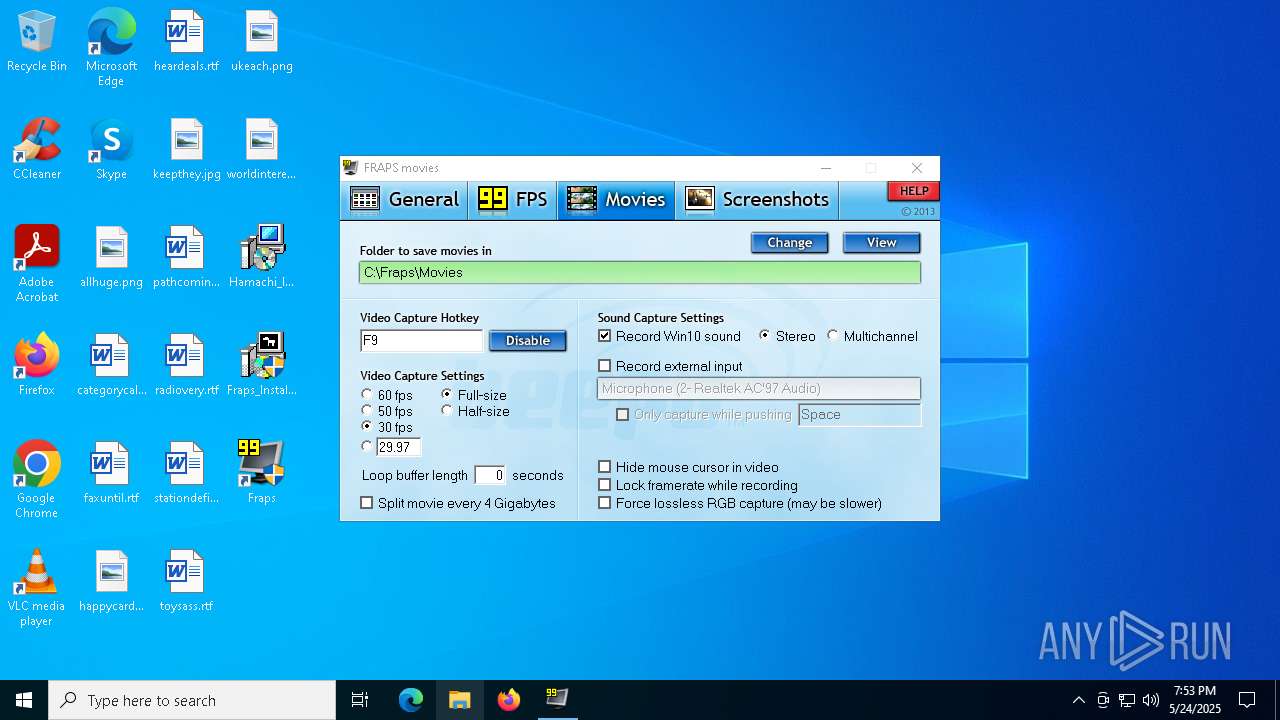Enable Lock framerate while recording

(604, 485)
